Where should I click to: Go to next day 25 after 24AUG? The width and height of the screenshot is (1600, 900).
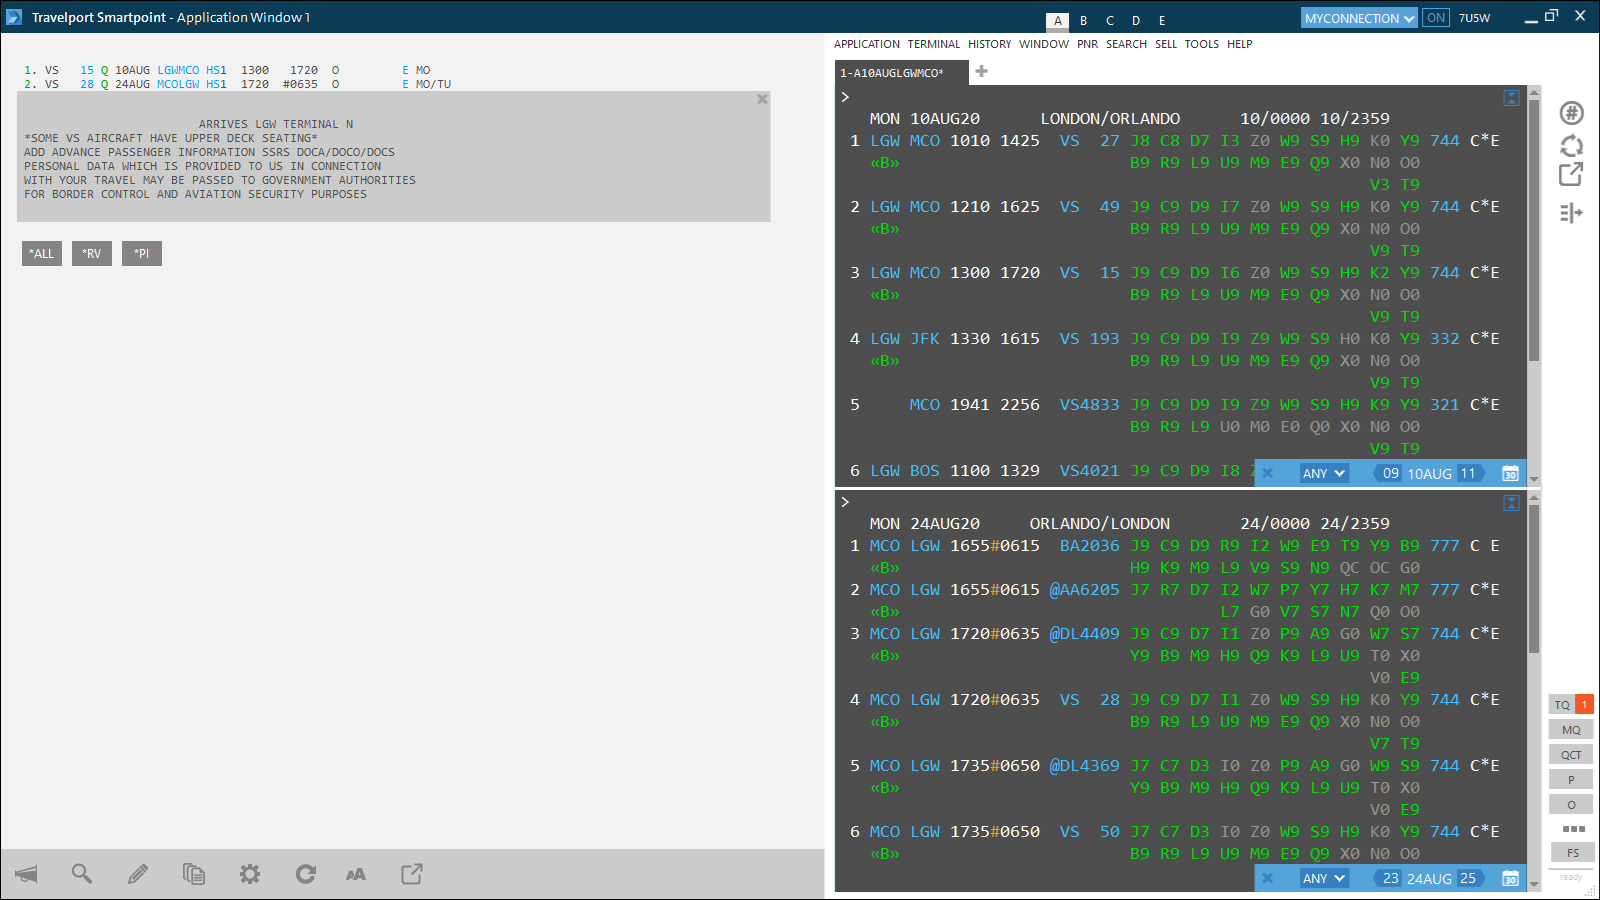click(x=1468, y=879)
